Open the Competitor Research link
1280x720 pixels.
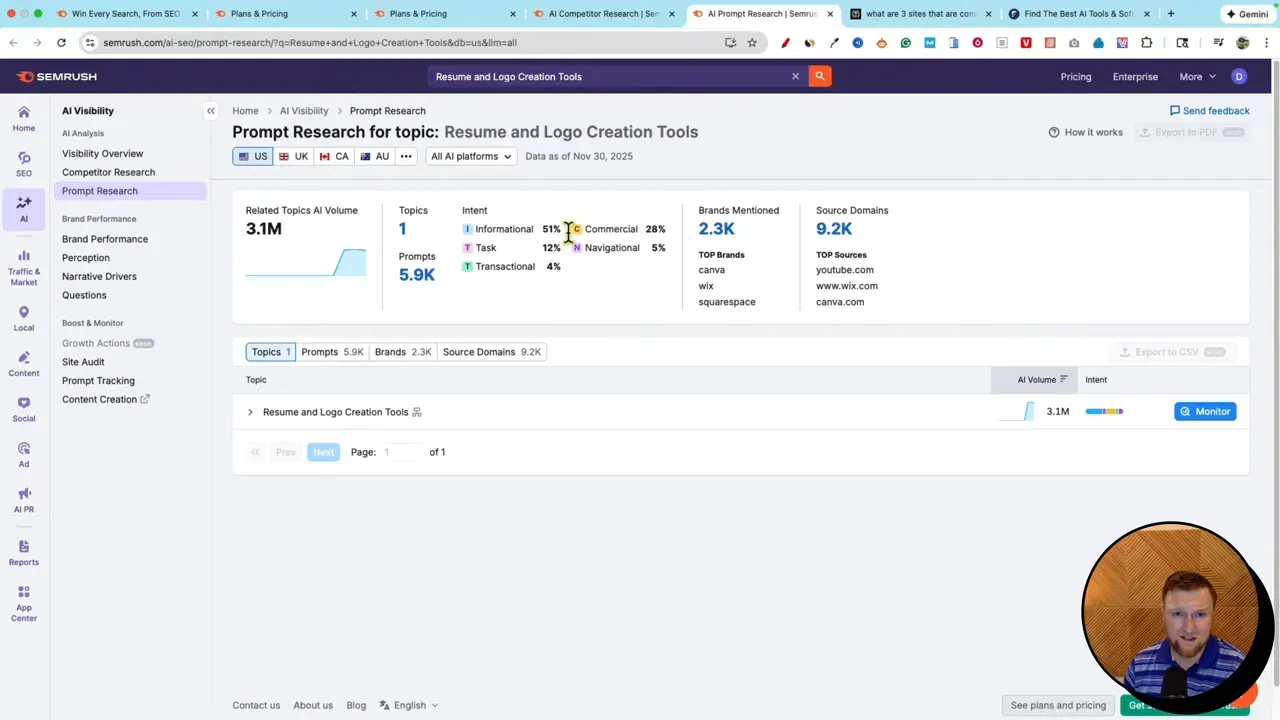point(108,172)
